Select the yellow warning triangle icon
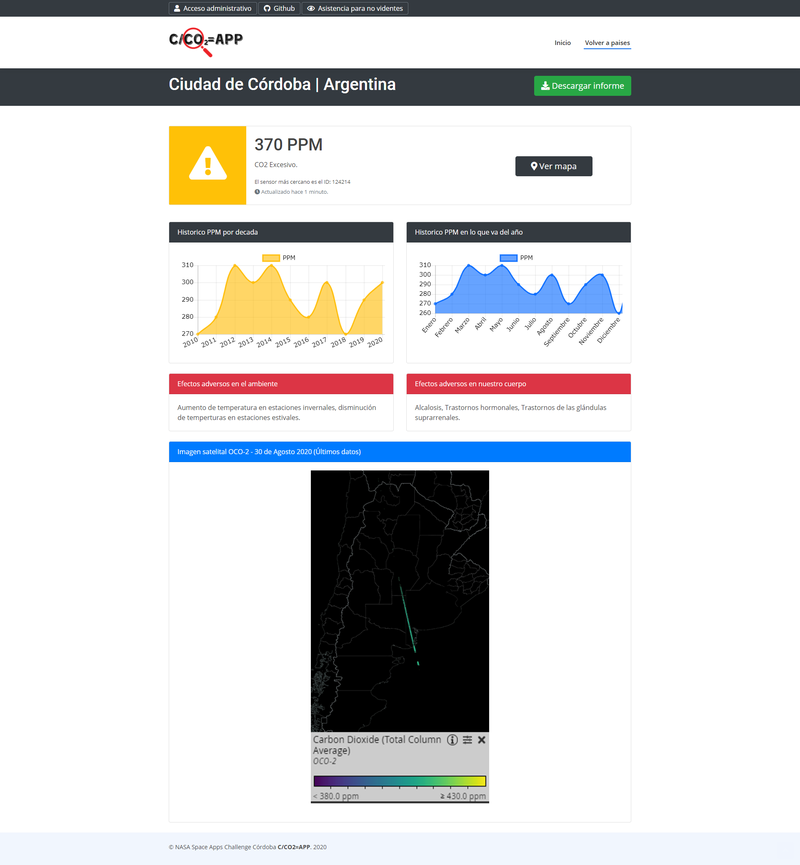This screenshot has height=865, width=800. [x=207, y=163]
